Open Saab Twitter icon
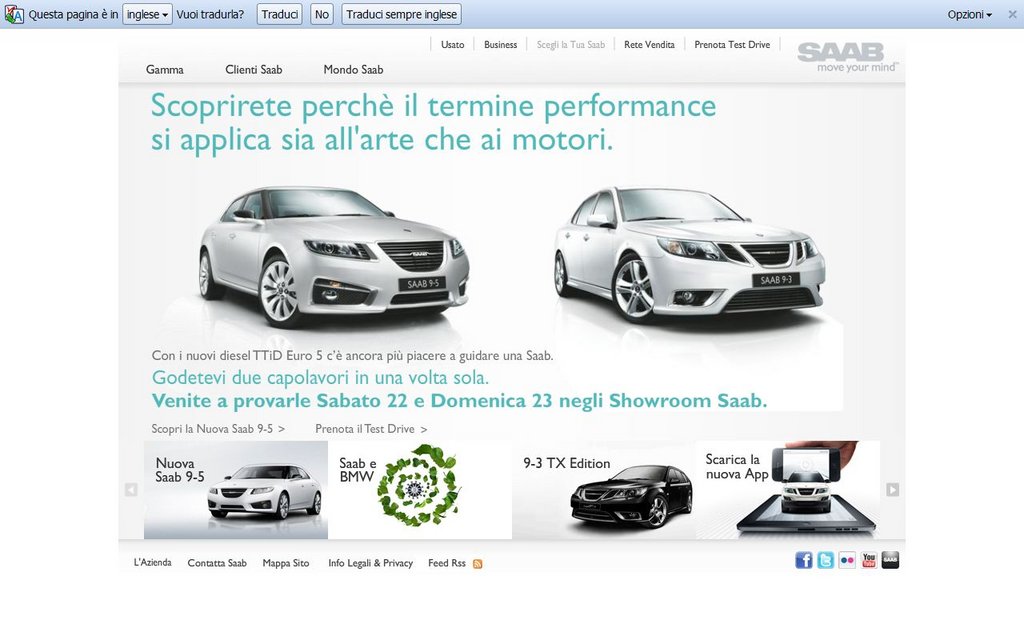The image size is (1024, 640). (x=825, y=560)
